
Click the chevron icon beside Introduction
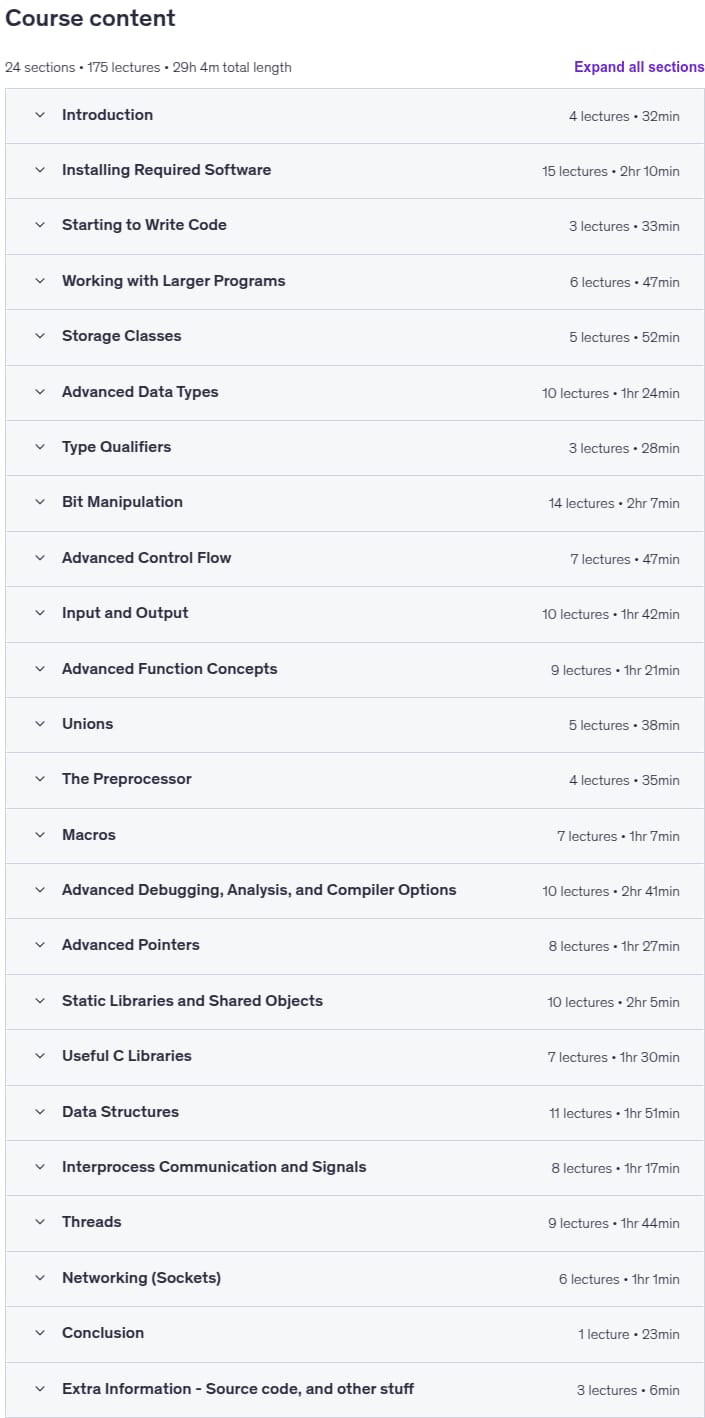[x=40, y=115]
